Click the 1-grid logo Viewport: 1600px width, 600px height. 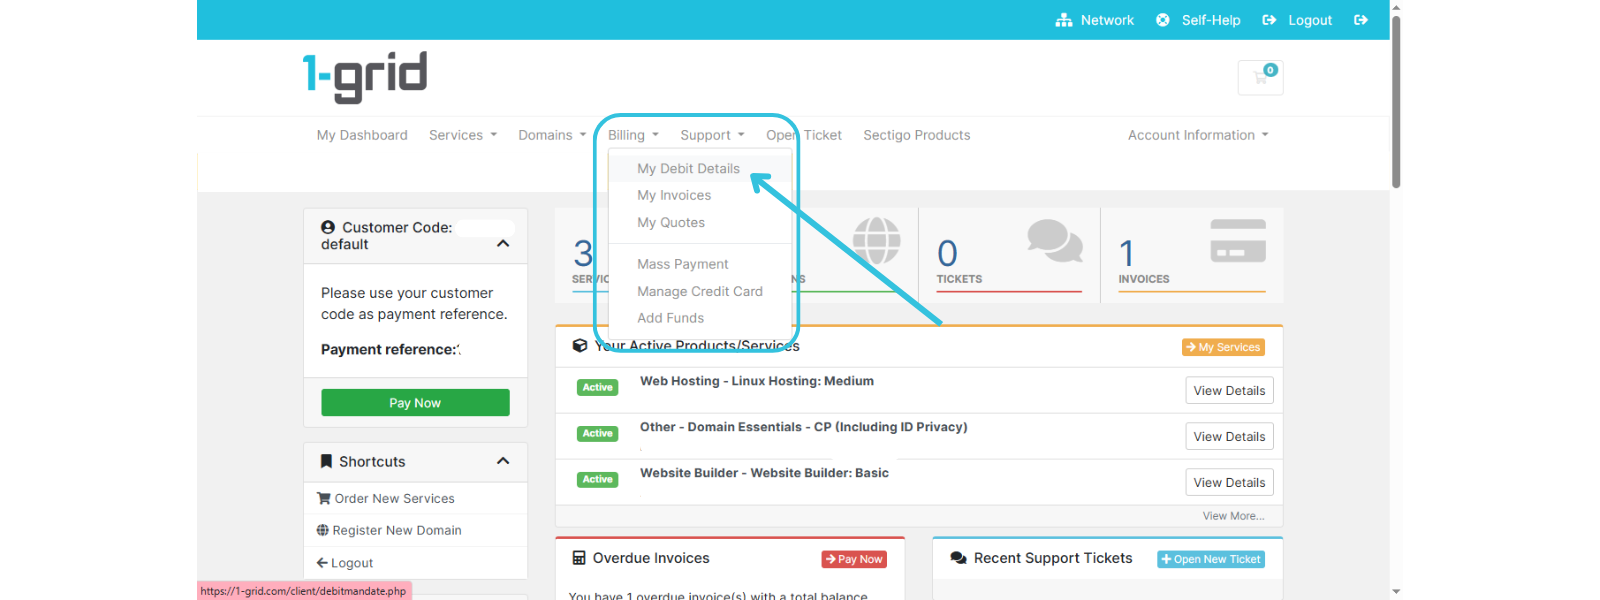point(365,77)
